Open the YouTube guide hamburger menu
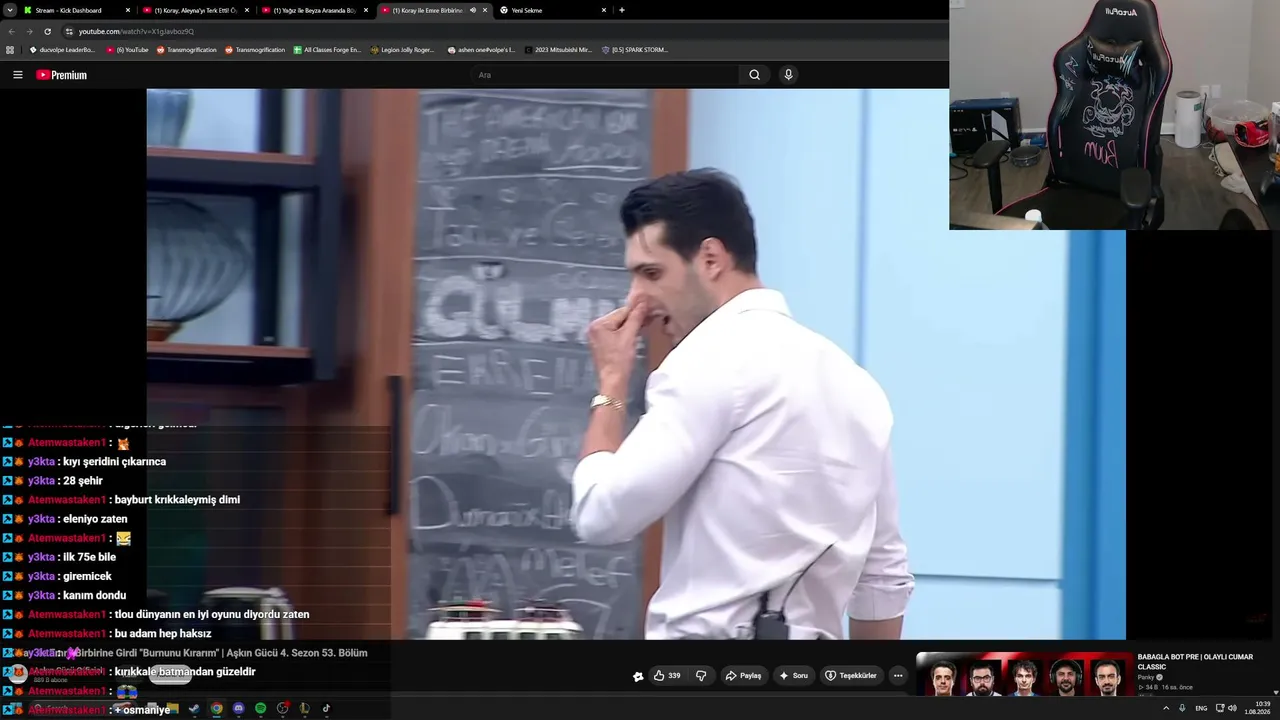 coord(17,75)
